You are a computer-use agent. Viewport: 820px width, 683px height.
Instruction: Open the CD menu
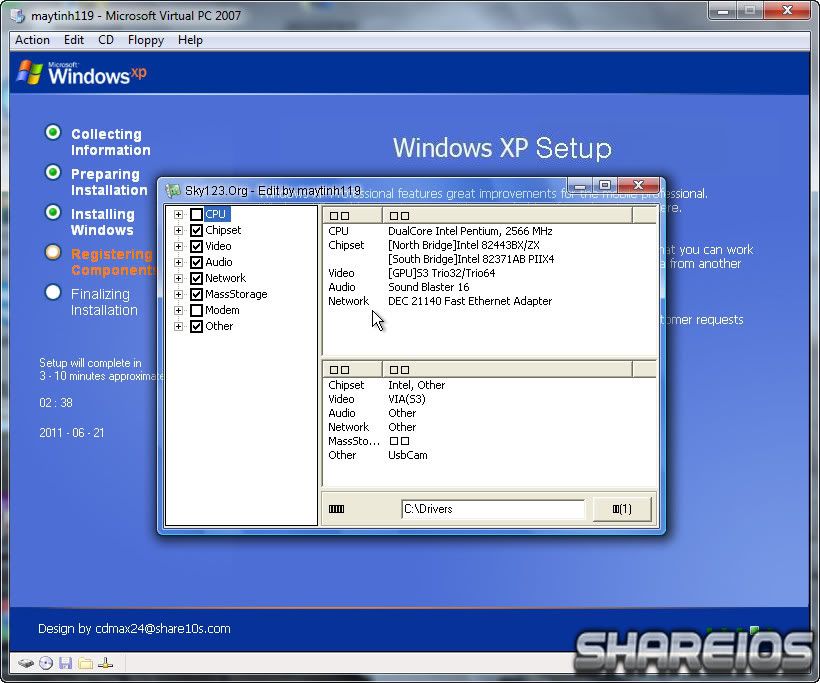click(x=106, y=40)
